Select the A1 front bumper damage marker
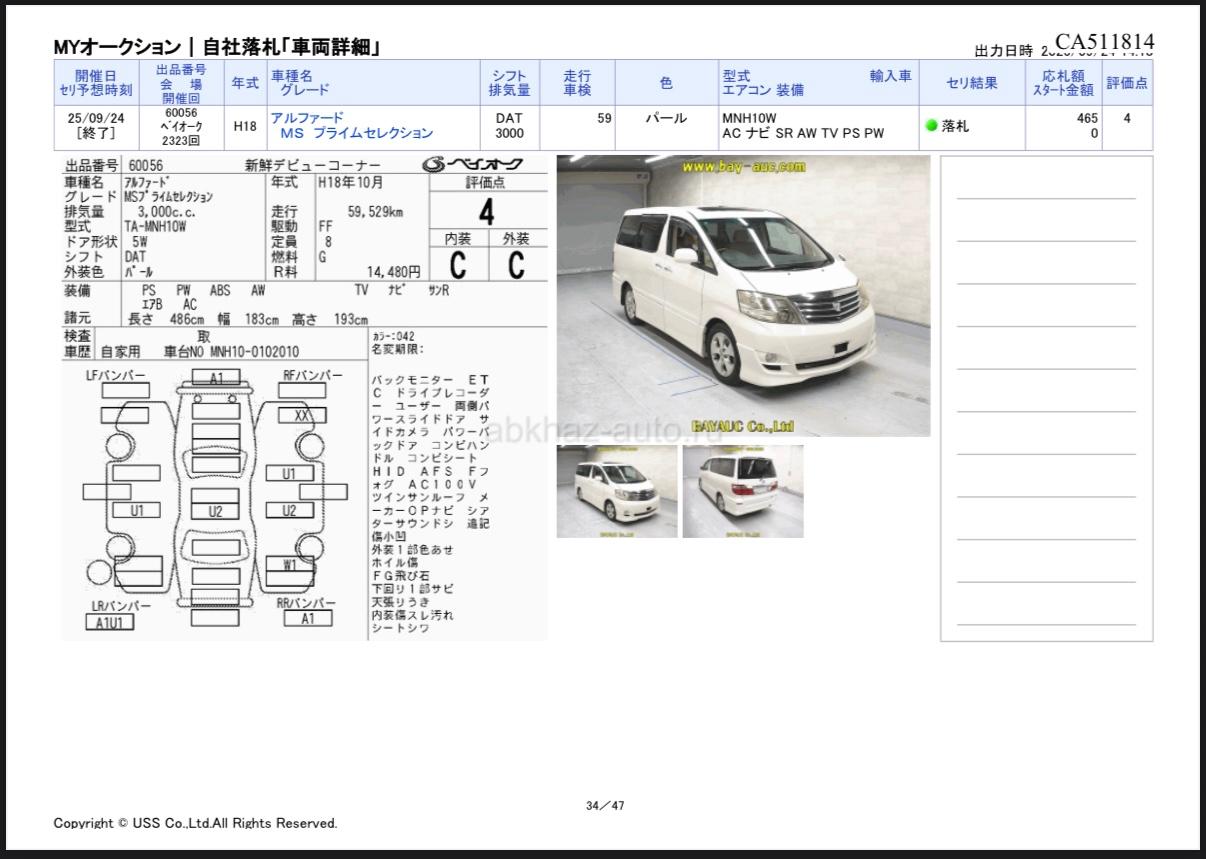 (x=216, y=378)
